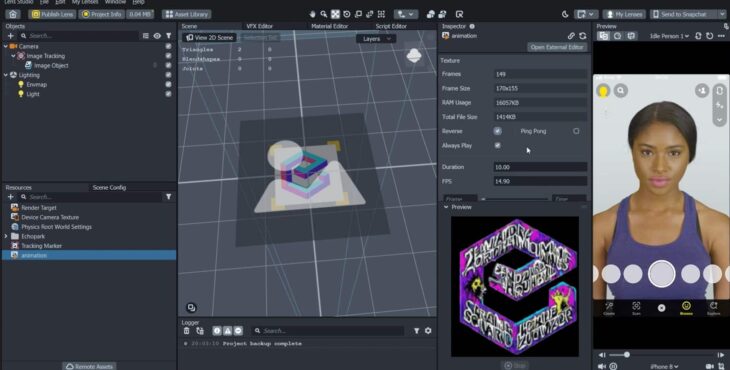
Task: Toggle error messages filter in Logger
Action: pyautogui.click(x=238, y=331)
